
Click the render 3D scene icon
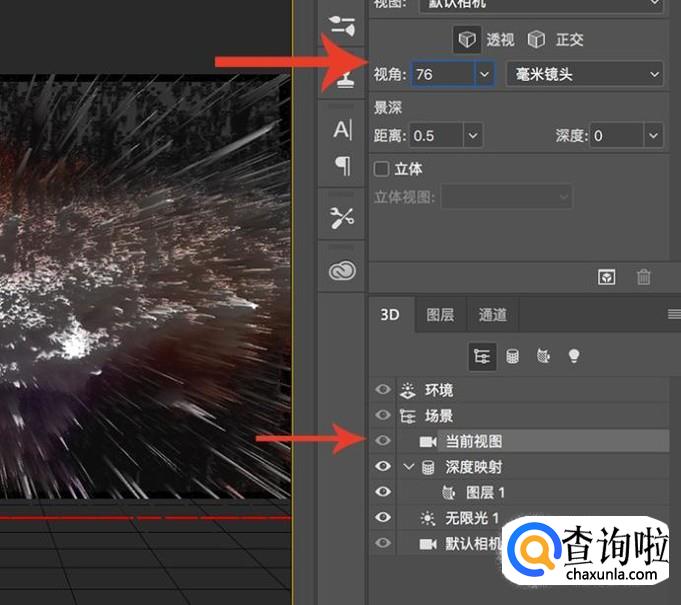coord(606,277)
